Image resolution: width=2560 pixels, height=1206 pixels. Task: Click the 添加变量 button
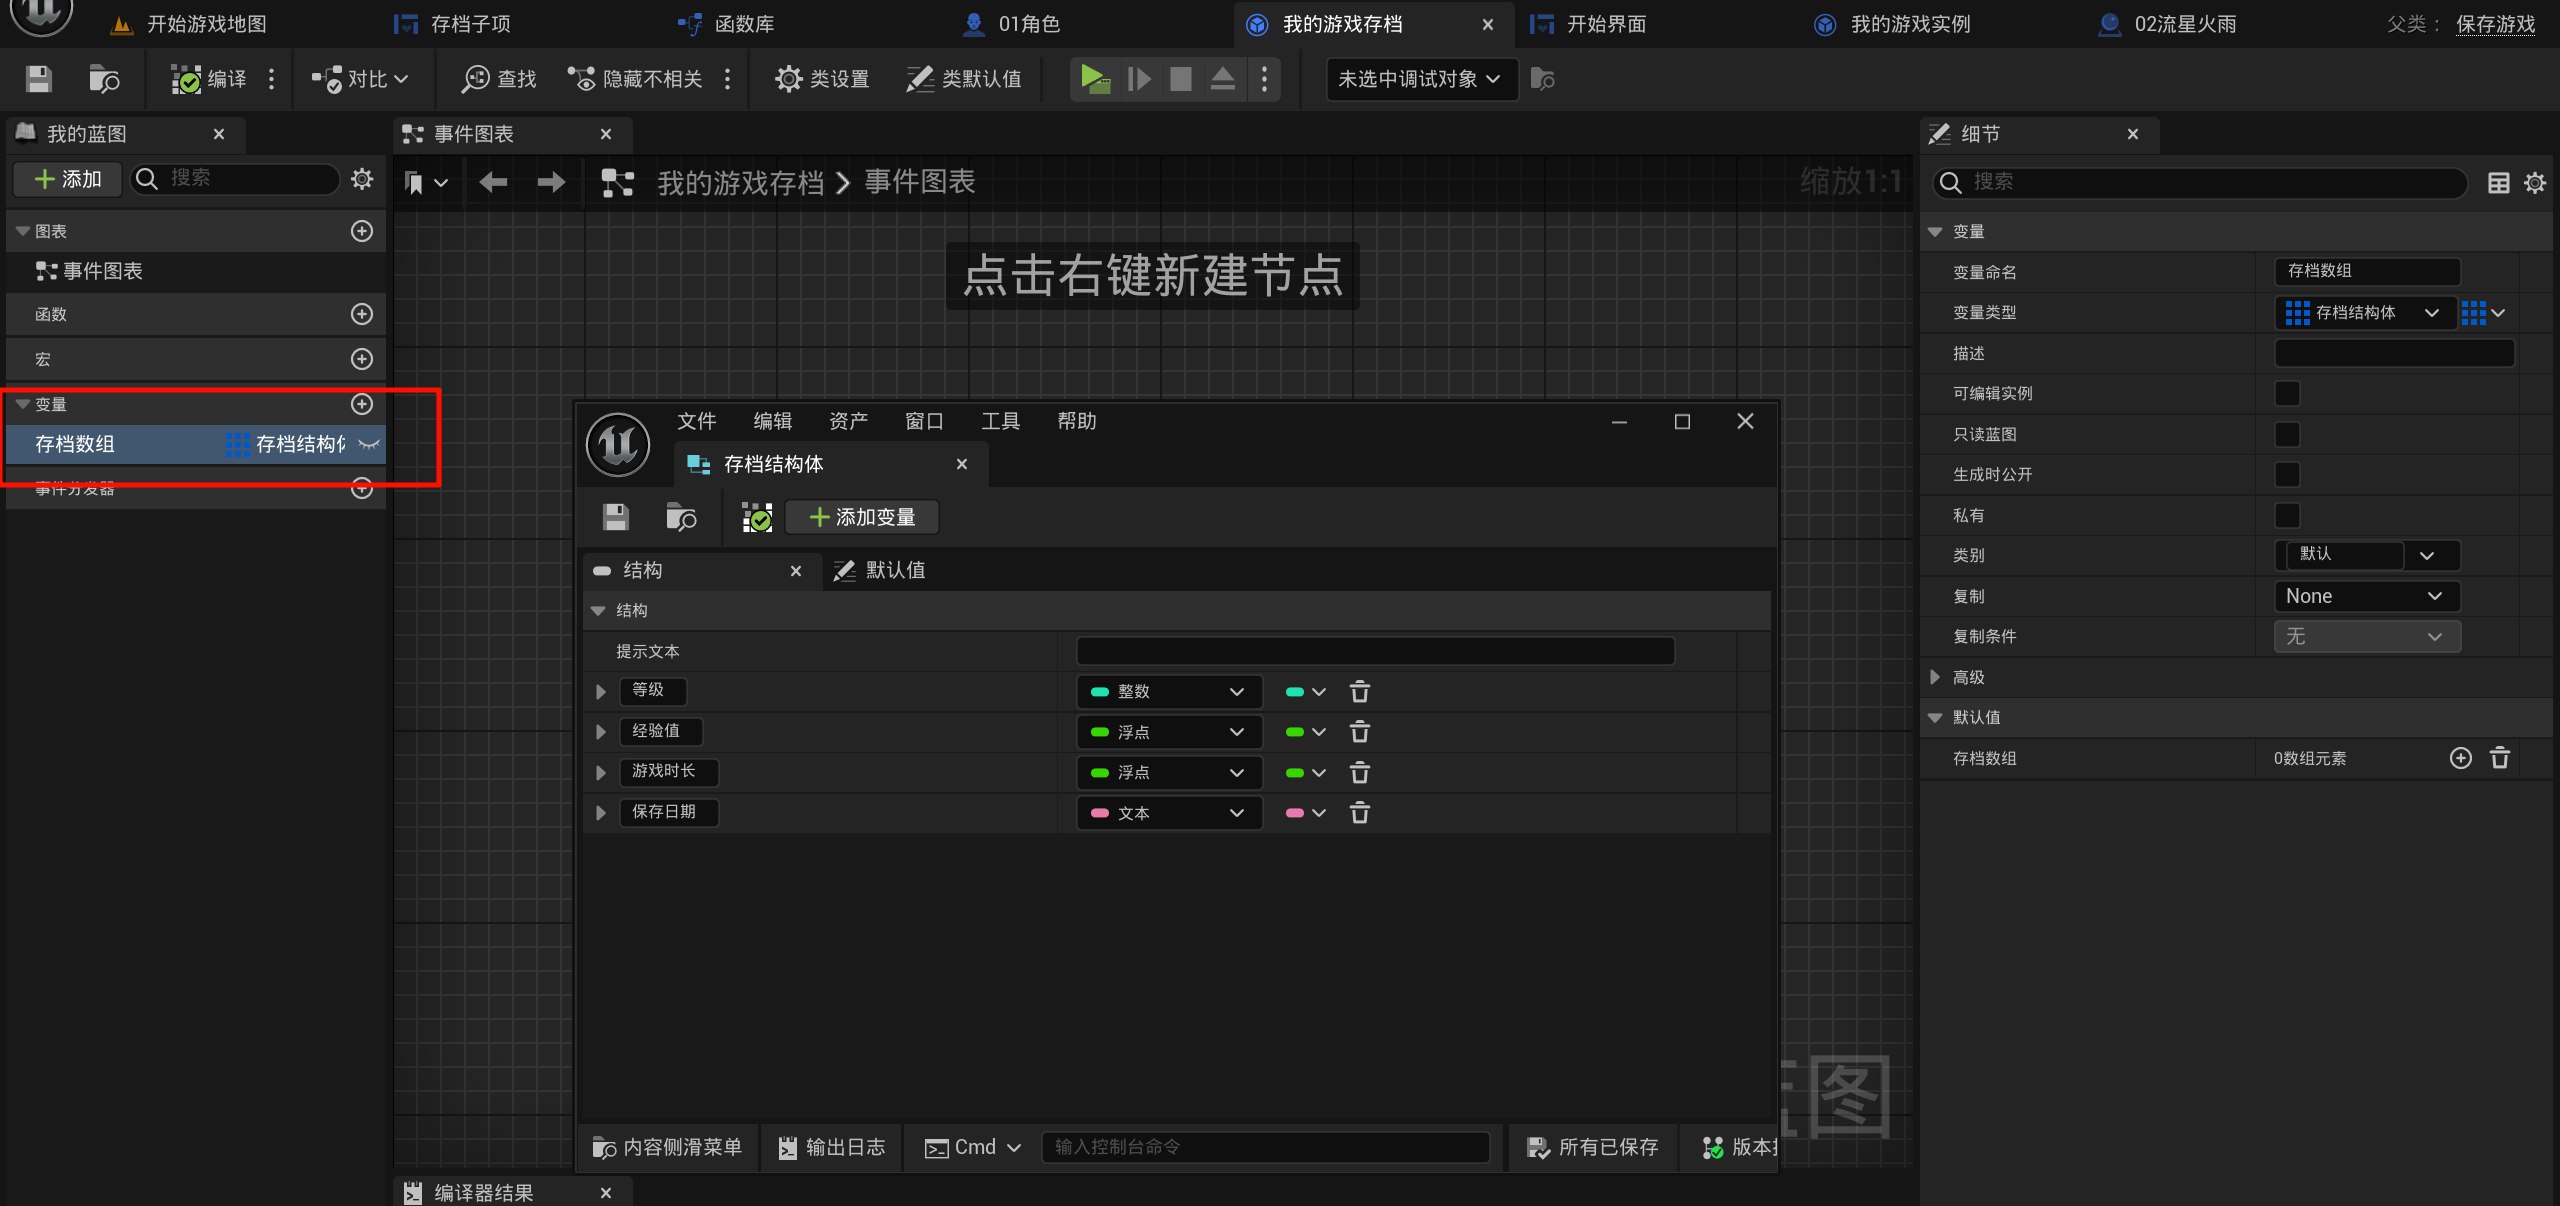862,517
